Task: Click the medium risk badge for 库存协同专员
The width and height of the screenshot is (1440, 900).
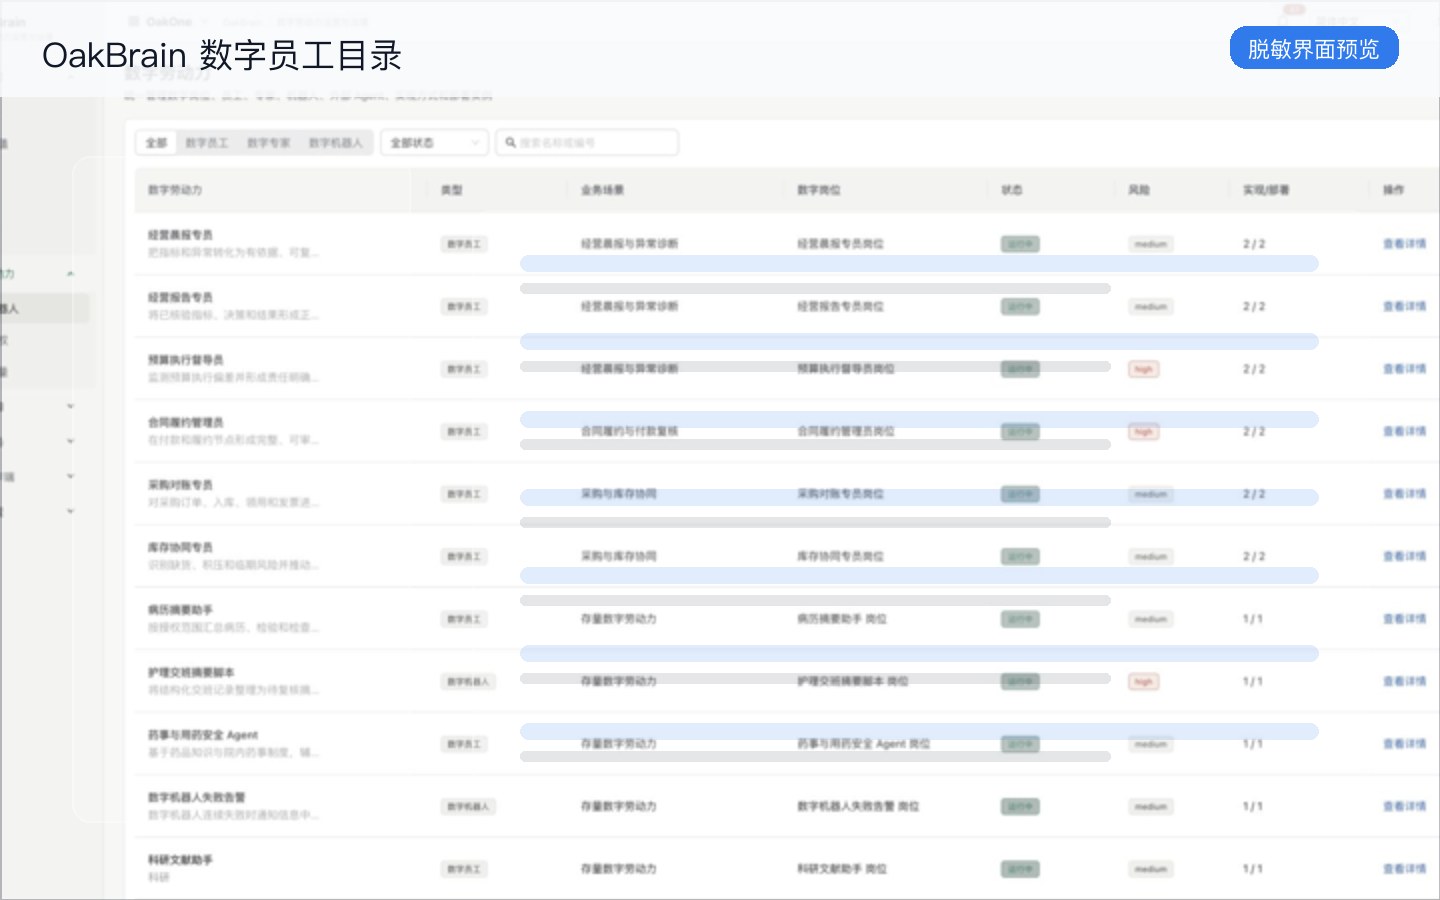Action: coord(1151,557)
